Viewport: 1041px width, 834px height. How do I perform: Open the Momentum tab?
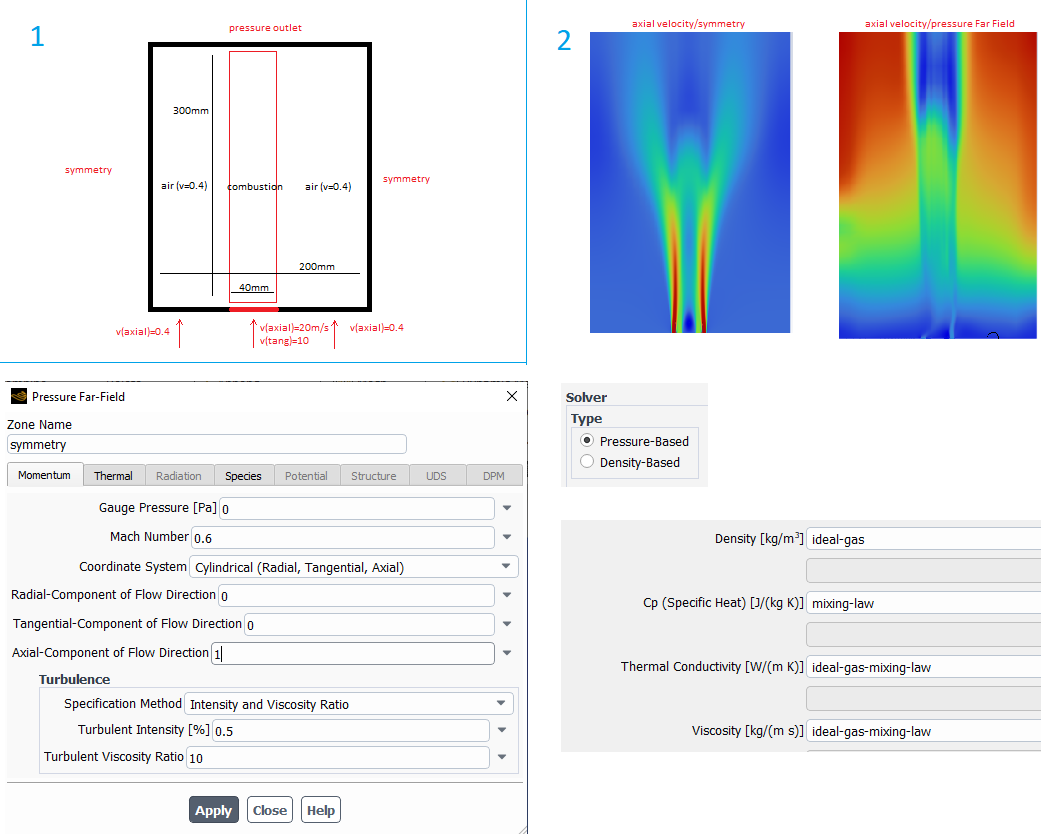pyautogui.click(x=44, y=475)
